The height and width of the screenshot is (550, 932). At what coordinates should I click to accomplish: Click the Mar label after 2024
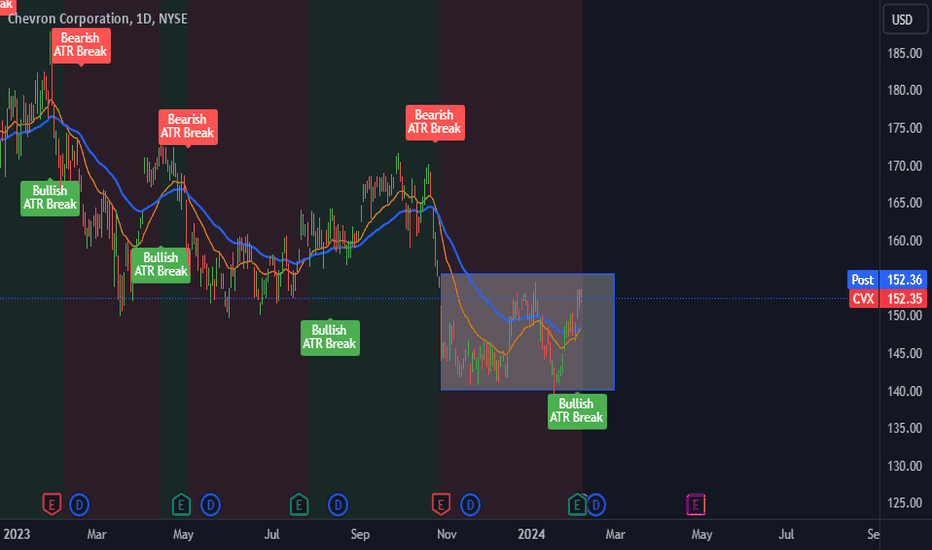tap(615, 534)
